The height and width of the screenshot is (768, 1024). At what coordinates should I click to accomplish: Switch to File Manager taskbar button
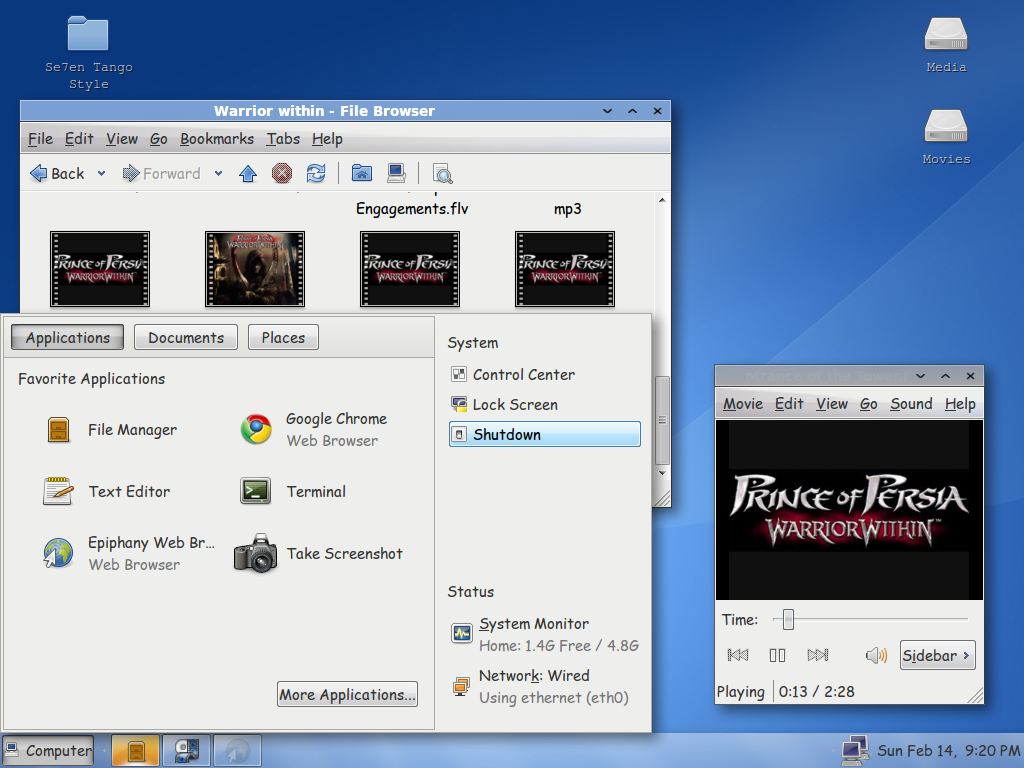[x=135, y=750]
